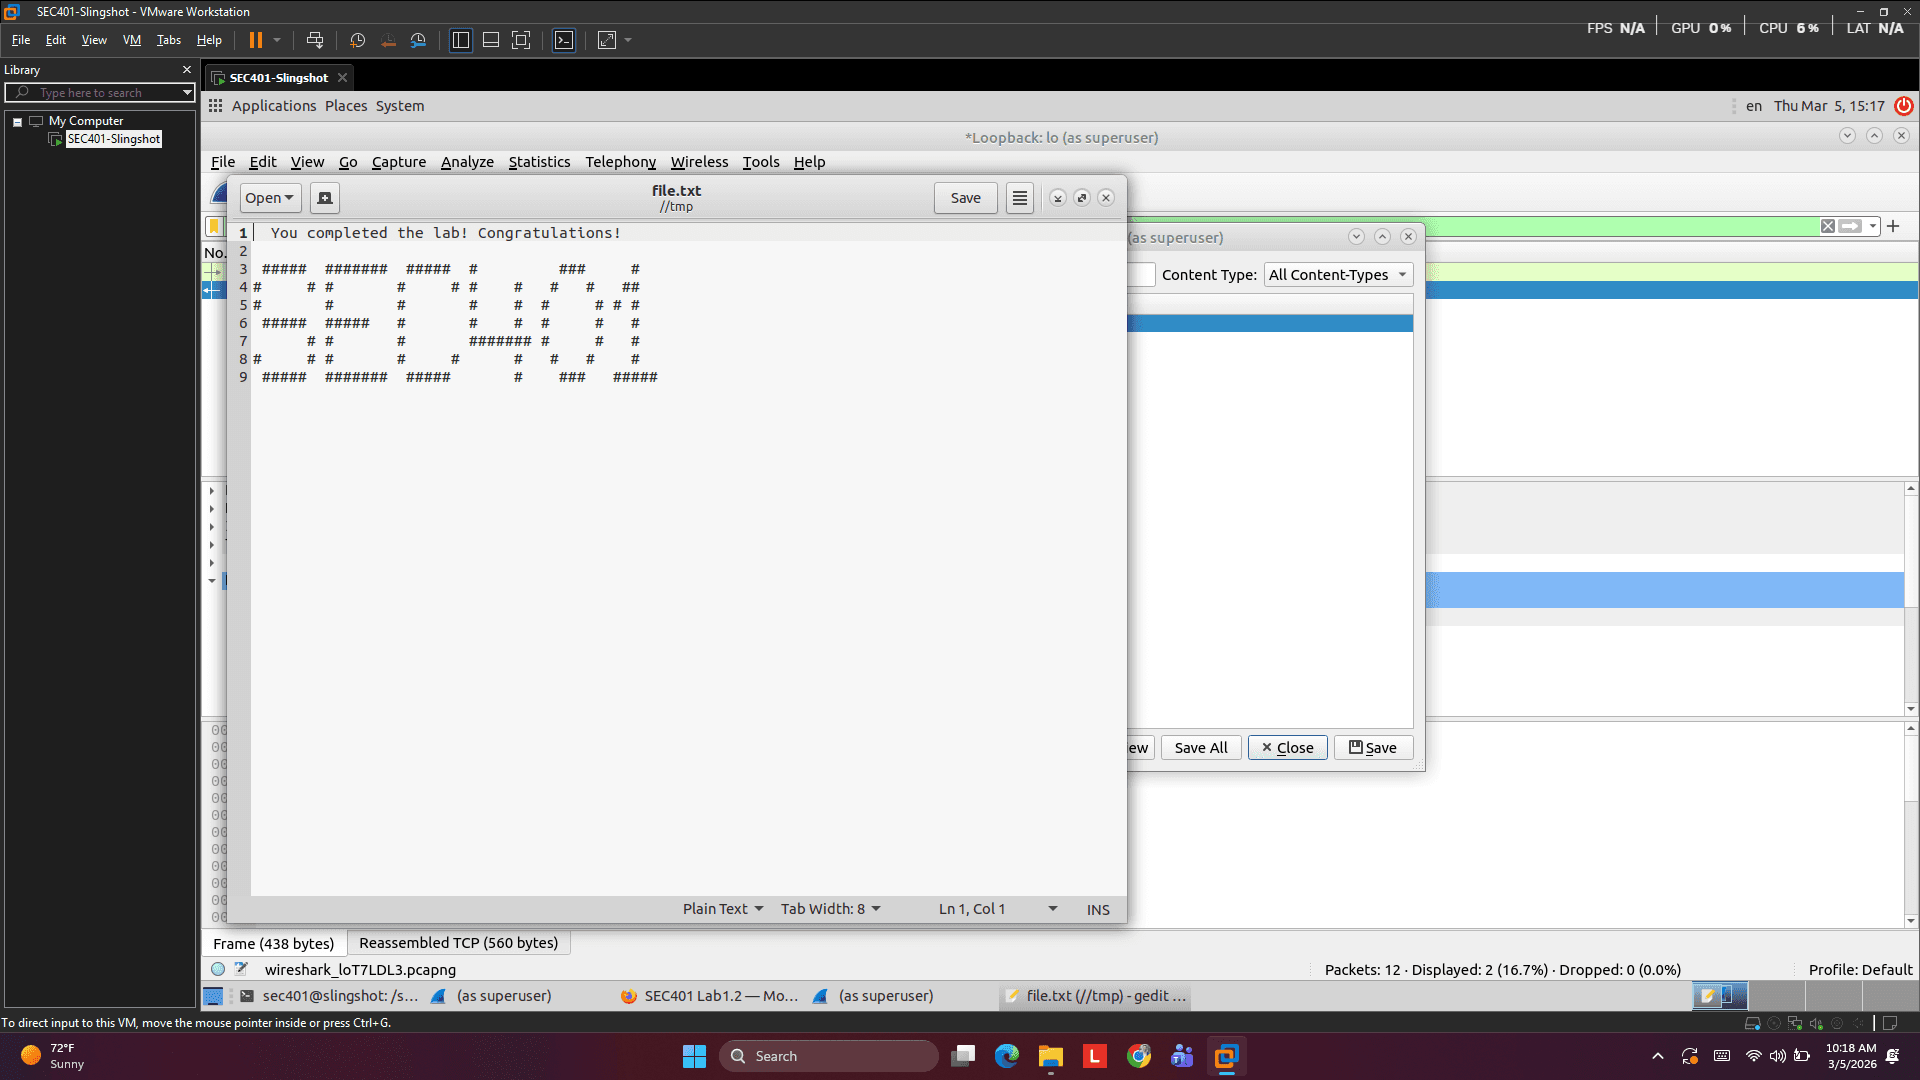Switch to the Reassembled TCP tab
Viewport: 1920px width, 1080px height.
coord(458,942)
